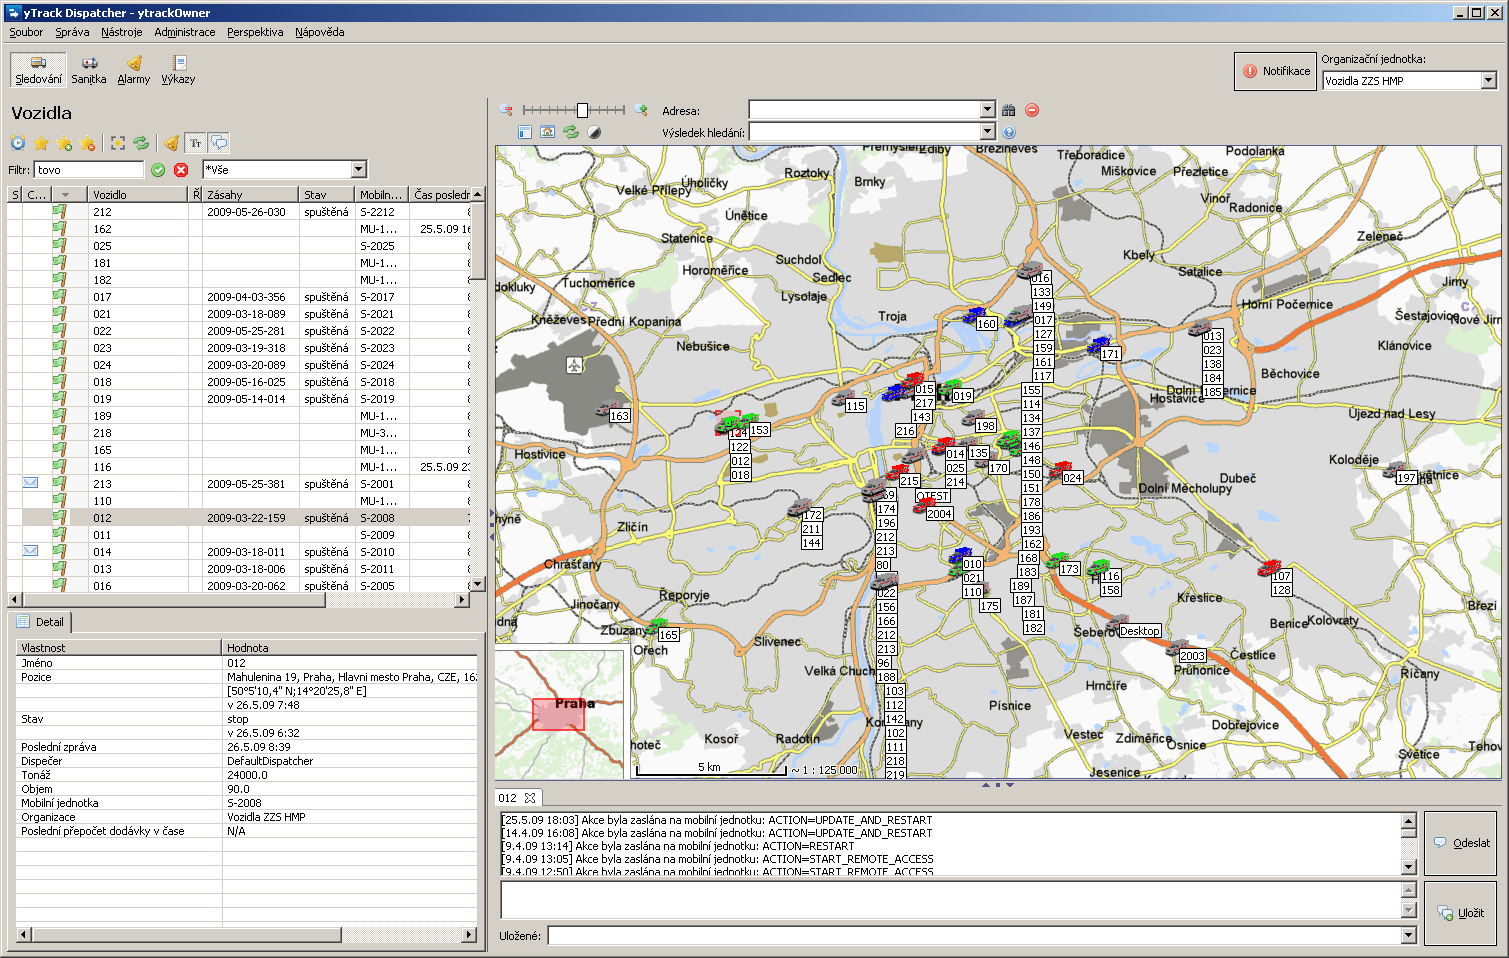Sort by the Vozidlo column header

pyautogui.click(x=138, y=195)
